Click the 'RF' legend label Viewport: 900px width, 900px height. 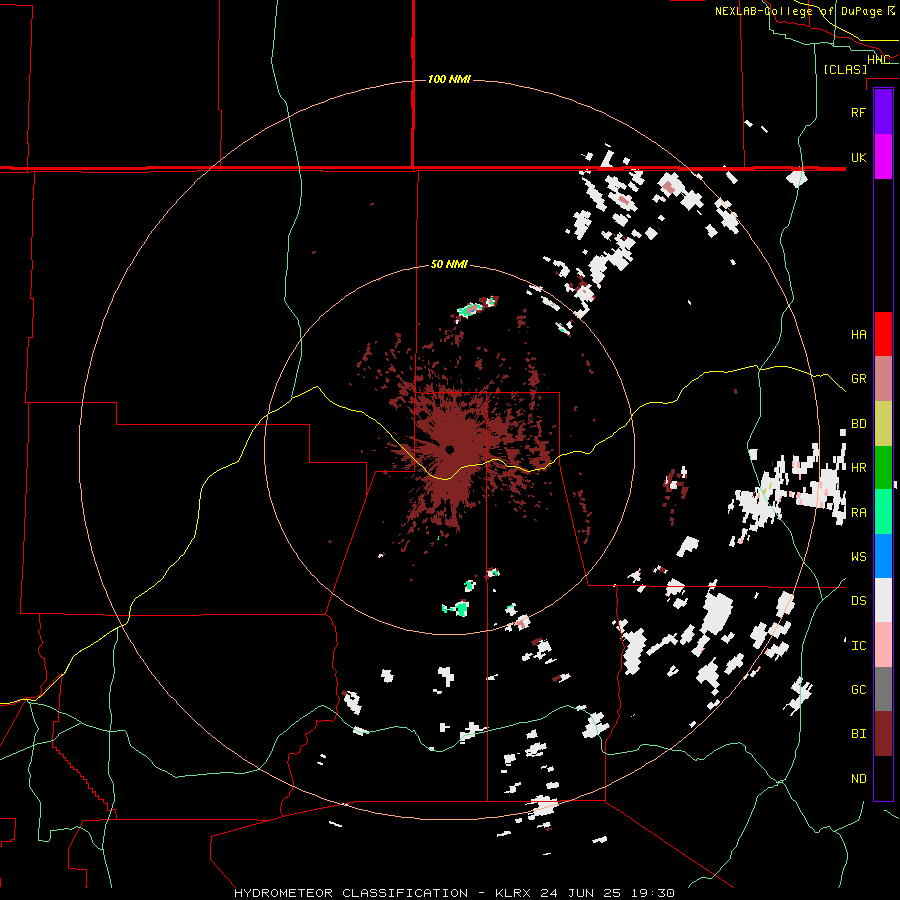point(858,112)
